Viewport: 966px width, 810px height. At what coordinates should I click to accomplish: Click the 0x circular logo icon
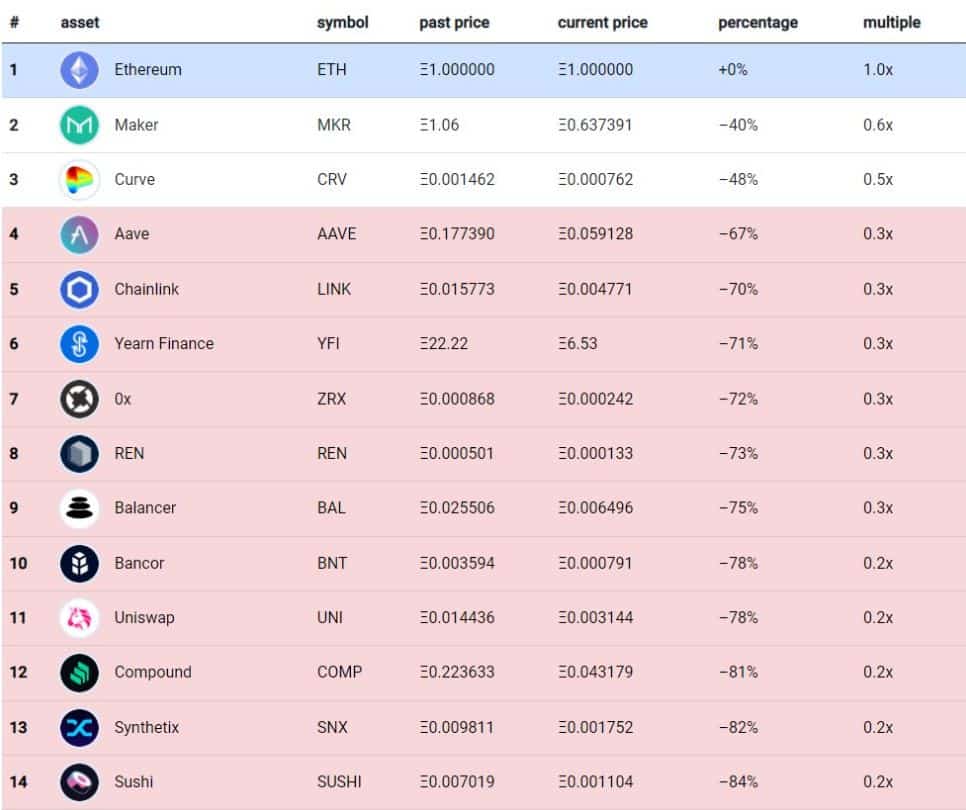click(x=79, y=399)
